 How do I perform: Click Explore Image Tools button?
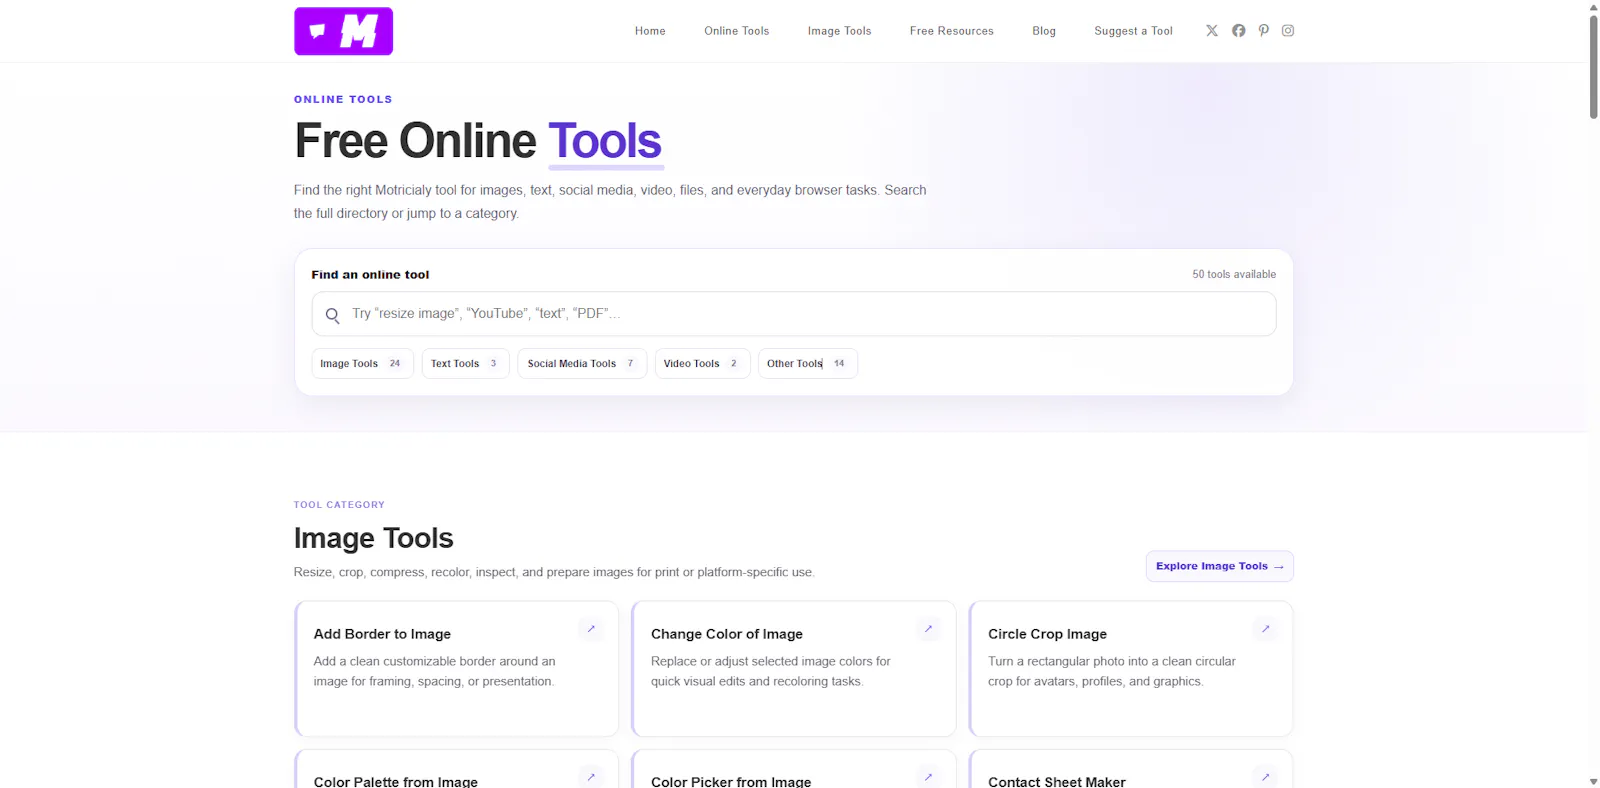pyautogui.click(x=1220, y=566)
